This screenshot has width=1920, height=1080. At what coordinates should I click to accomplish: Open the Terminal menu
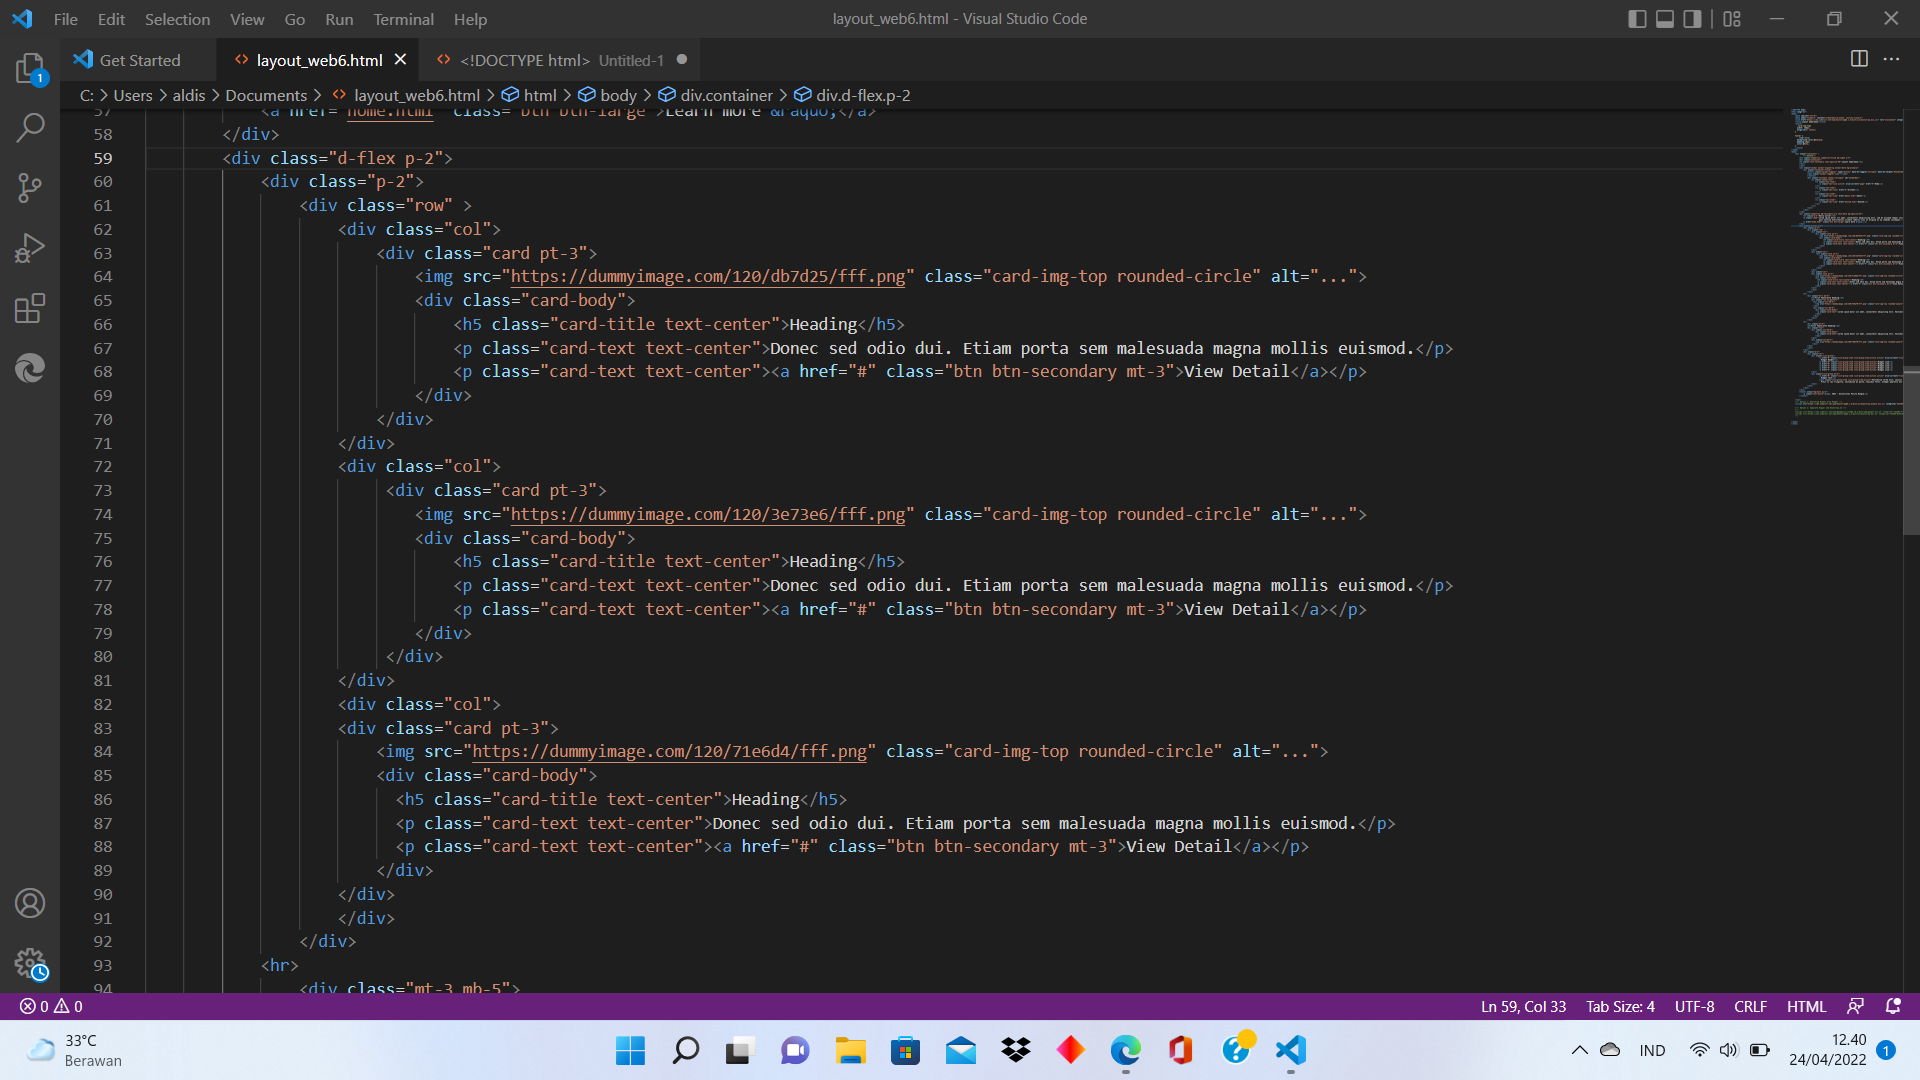point(403,19)
